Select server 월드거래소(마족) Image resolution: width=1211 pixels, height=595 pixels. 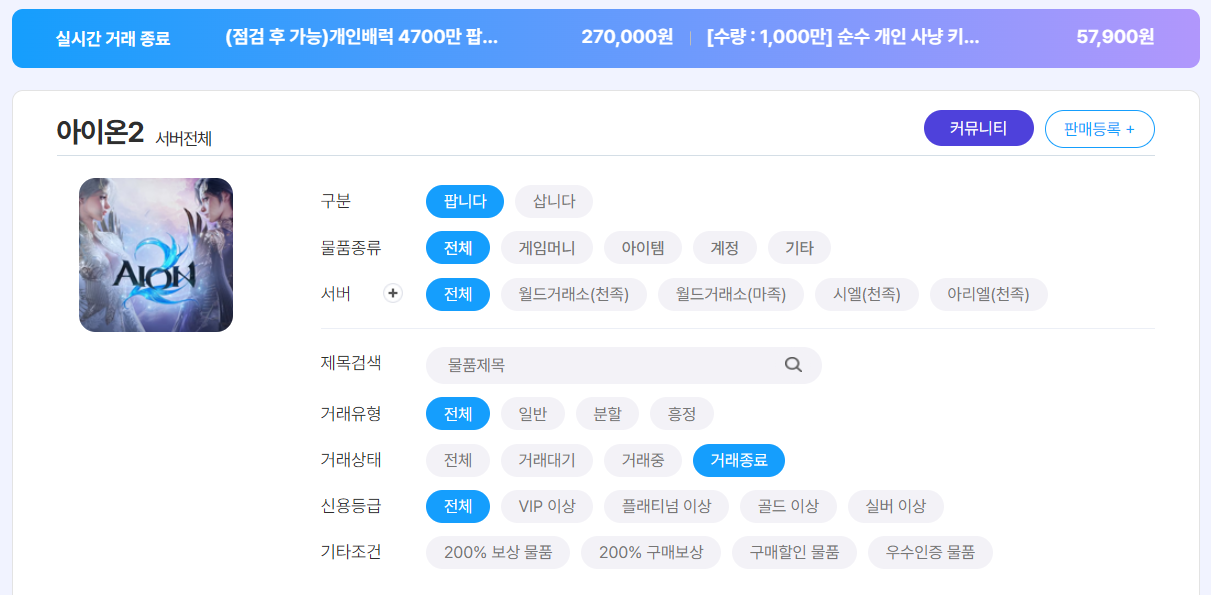point(731,294)
